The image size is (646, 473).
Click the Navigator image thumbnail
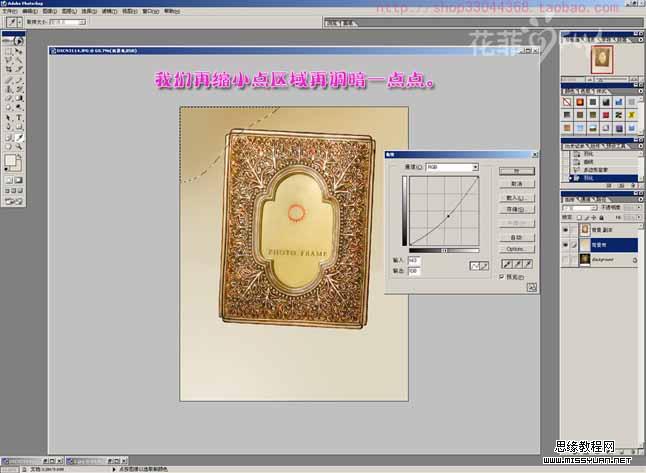coord(602,59)
